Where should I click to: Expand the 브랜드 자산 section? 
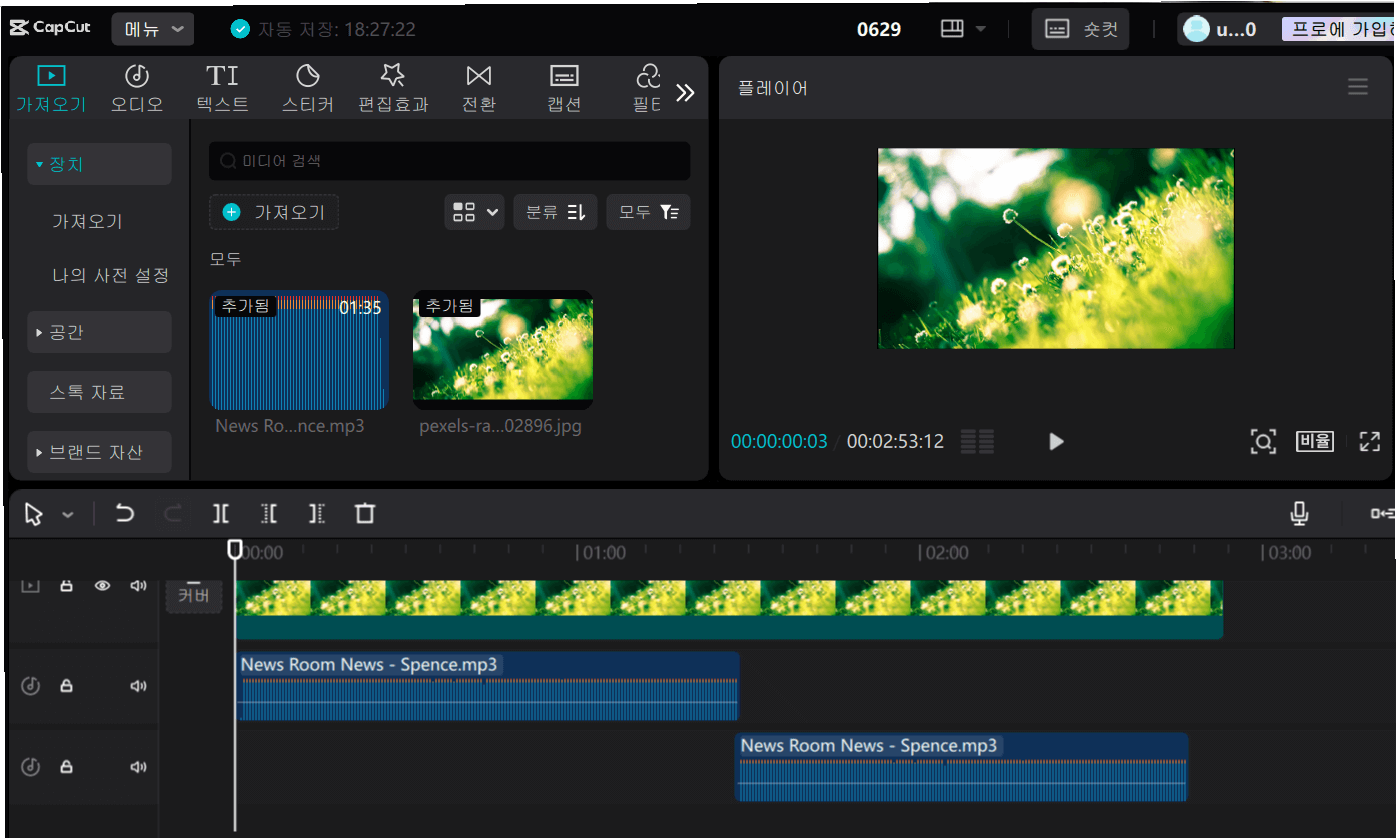click(99, 452)
